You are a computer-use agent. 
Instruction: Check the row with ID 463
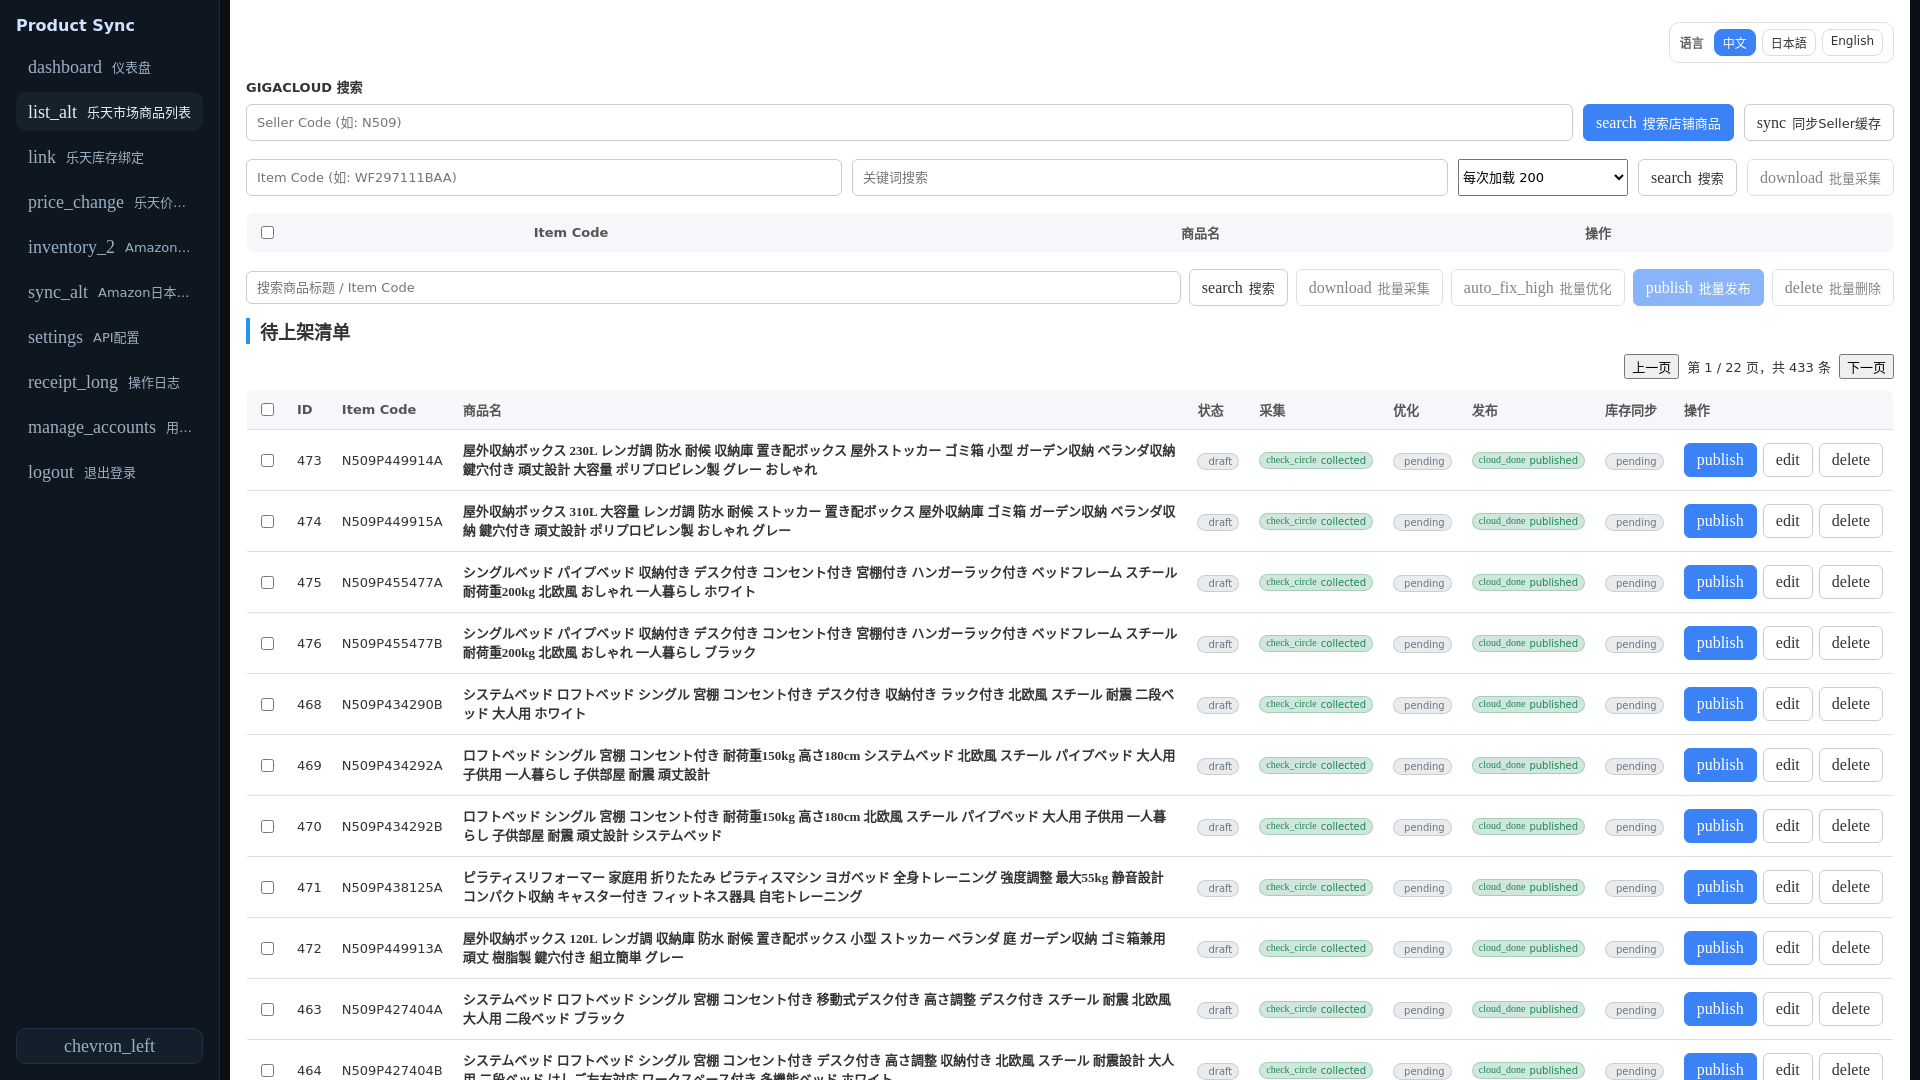point(267,1009)
